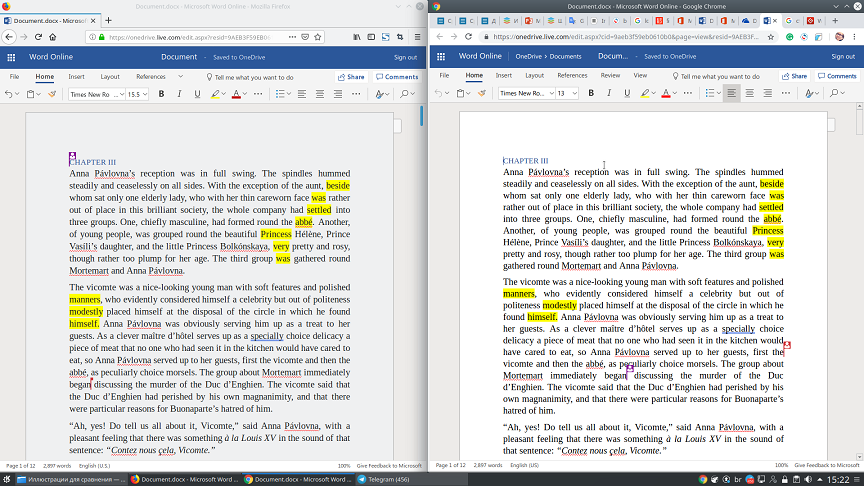Click Sign out in Chrome Word window
Viewport: 864px width, 486px height.
point(843,57)
